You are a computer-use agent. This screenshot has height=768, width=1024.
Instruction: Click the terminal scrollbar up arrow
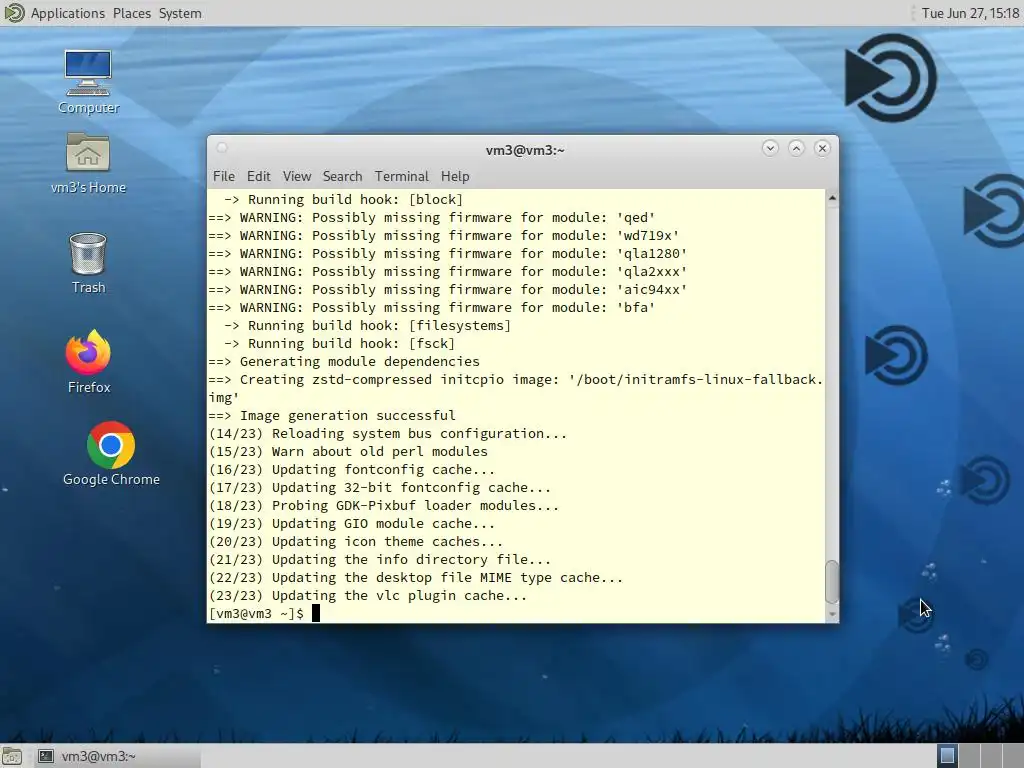(x=832, y=197)
